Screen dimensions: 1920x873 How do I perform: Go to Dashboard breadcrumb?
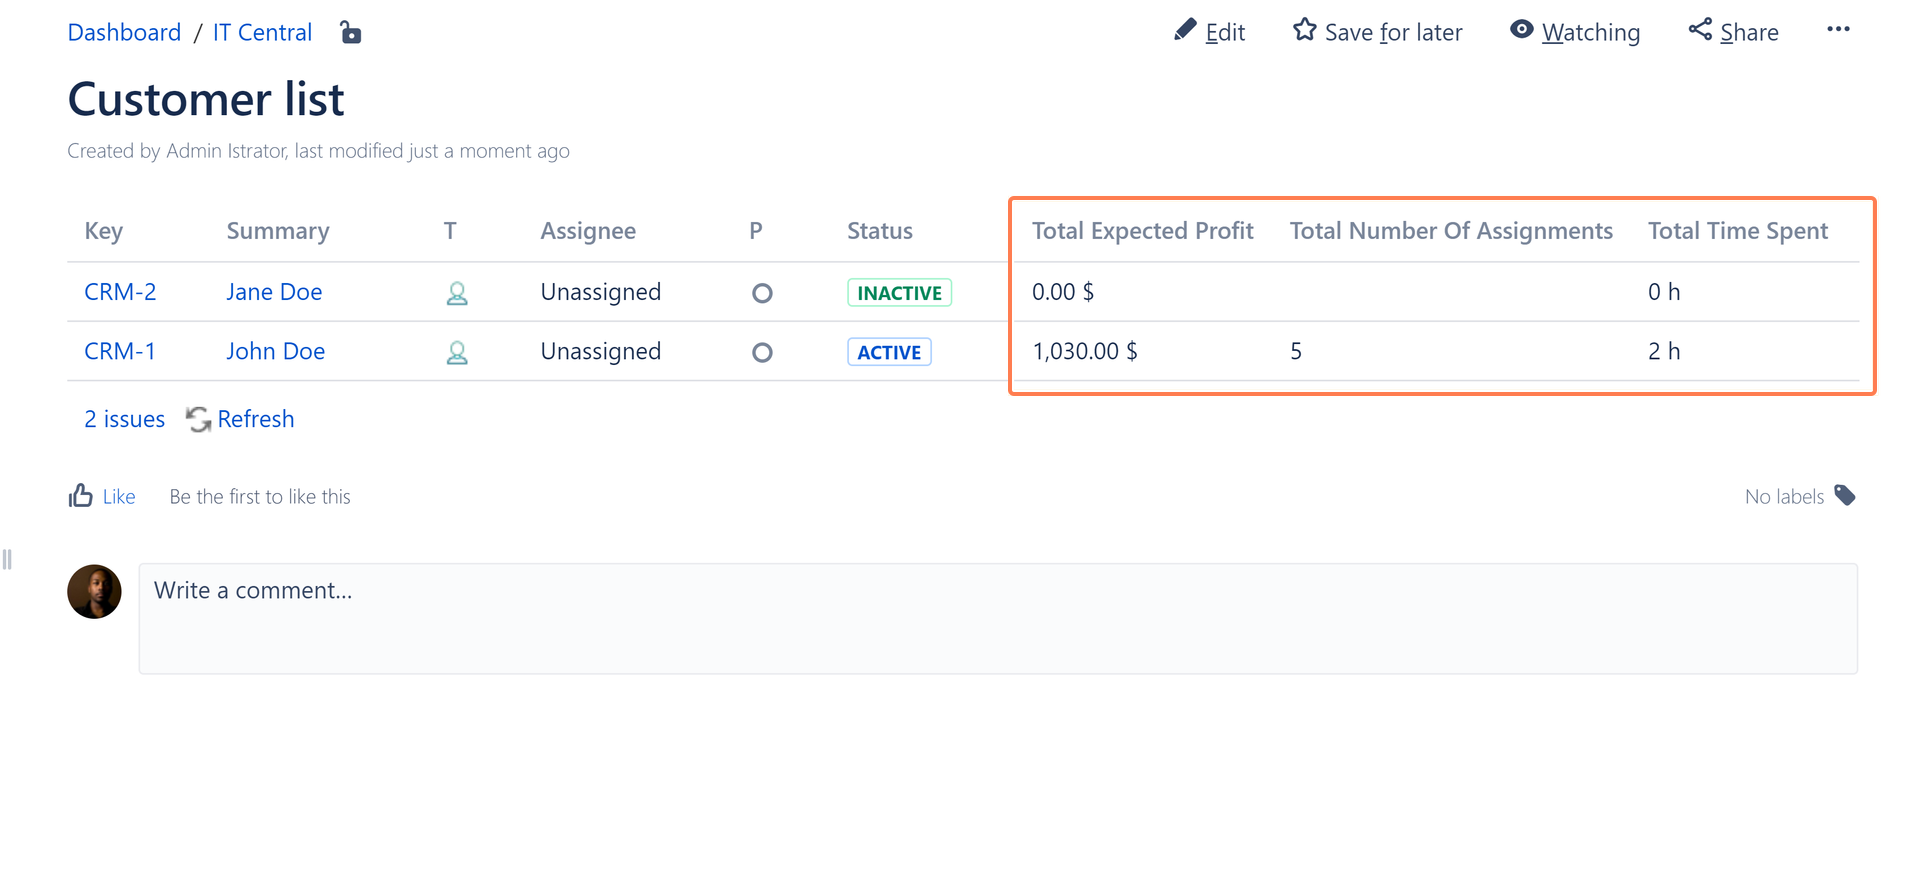point(124,33)
